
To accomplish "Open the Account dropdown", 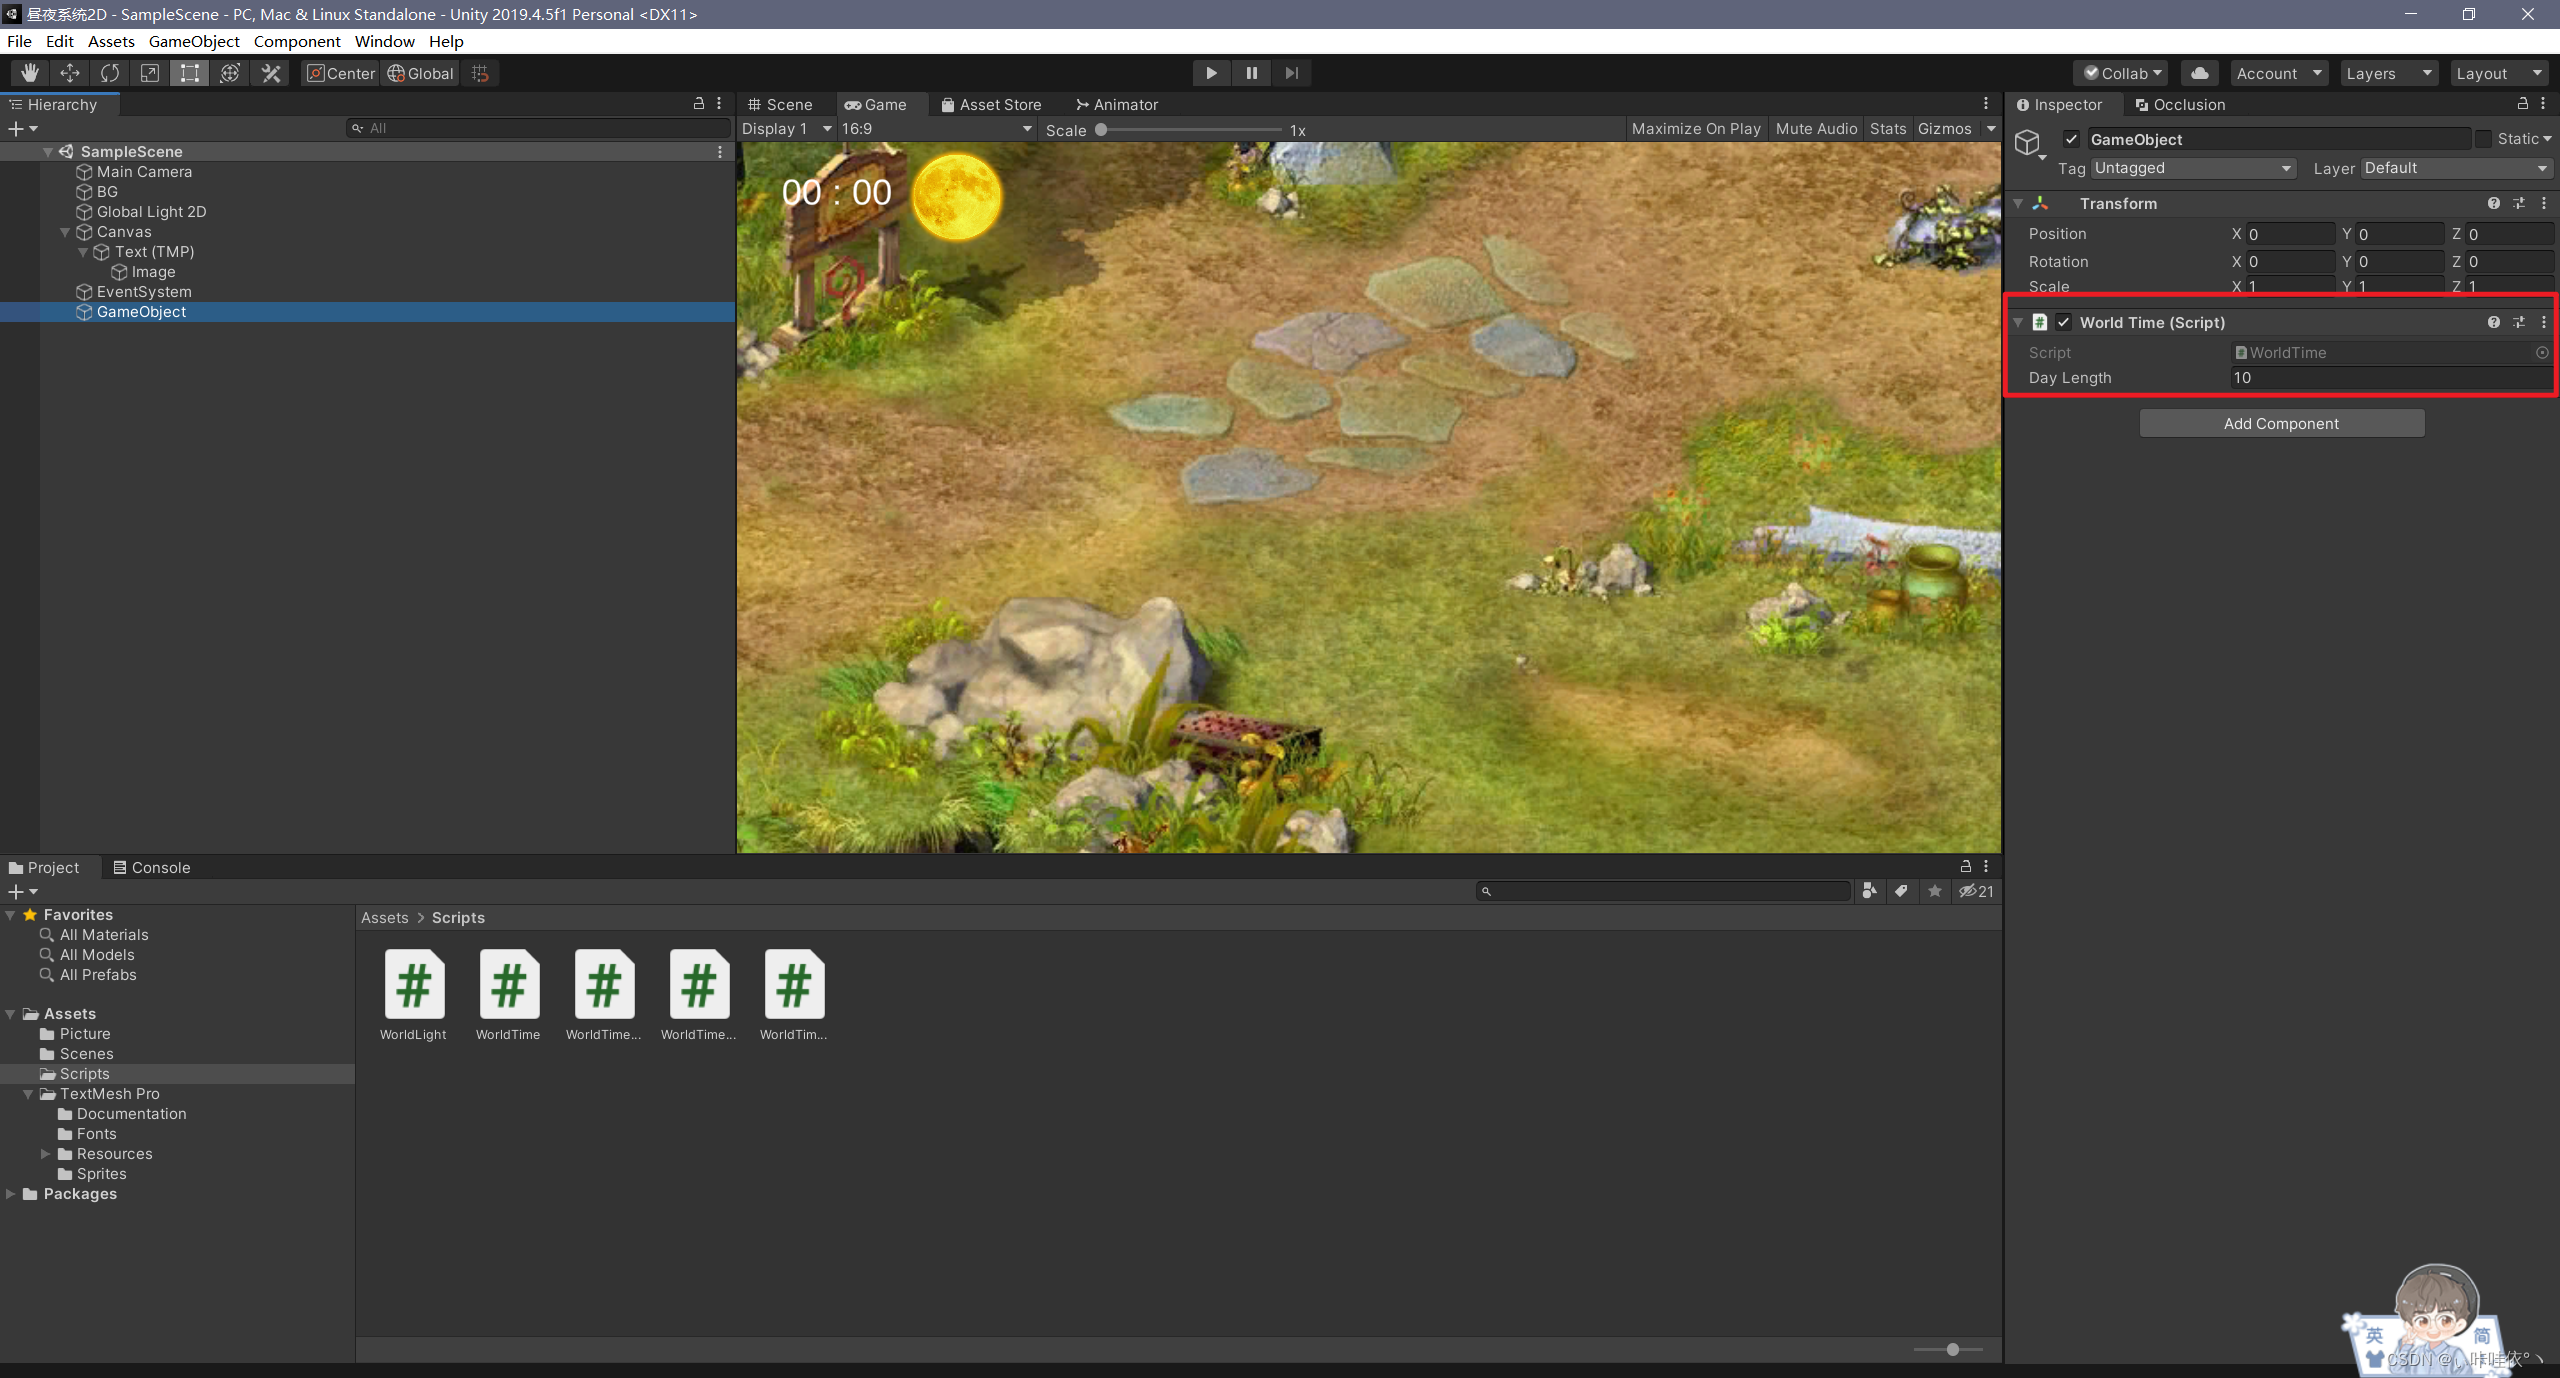I will tap(2279, 73).
